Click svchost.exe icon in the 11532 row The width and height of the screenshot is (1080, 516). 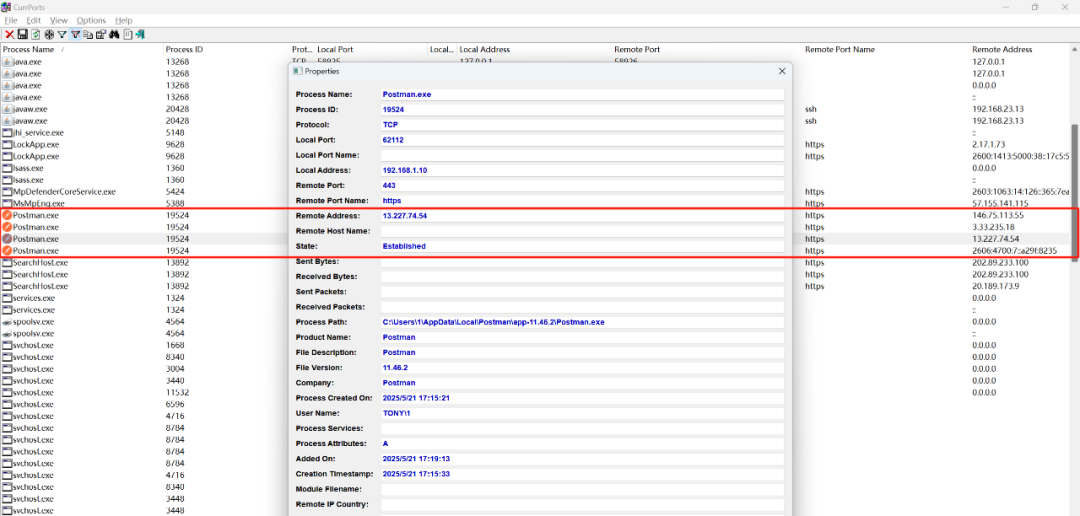[7, 393]
